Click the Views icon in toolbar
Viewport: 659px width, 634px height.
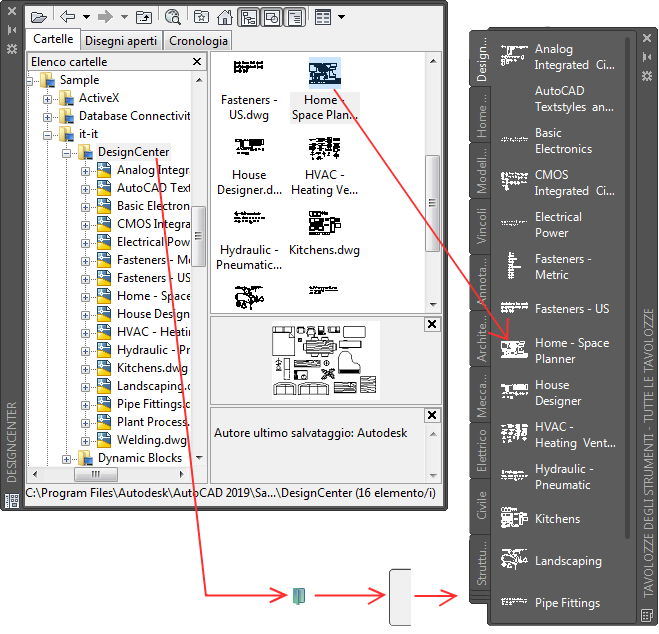pos(323,17)
